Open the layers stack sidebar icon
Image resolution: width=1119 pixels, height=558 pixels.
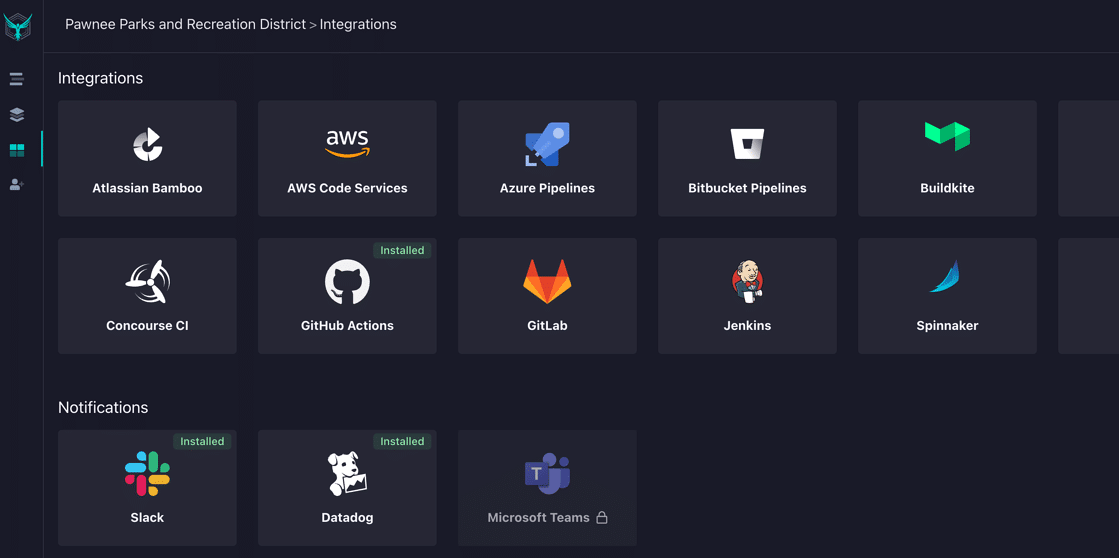17,114
